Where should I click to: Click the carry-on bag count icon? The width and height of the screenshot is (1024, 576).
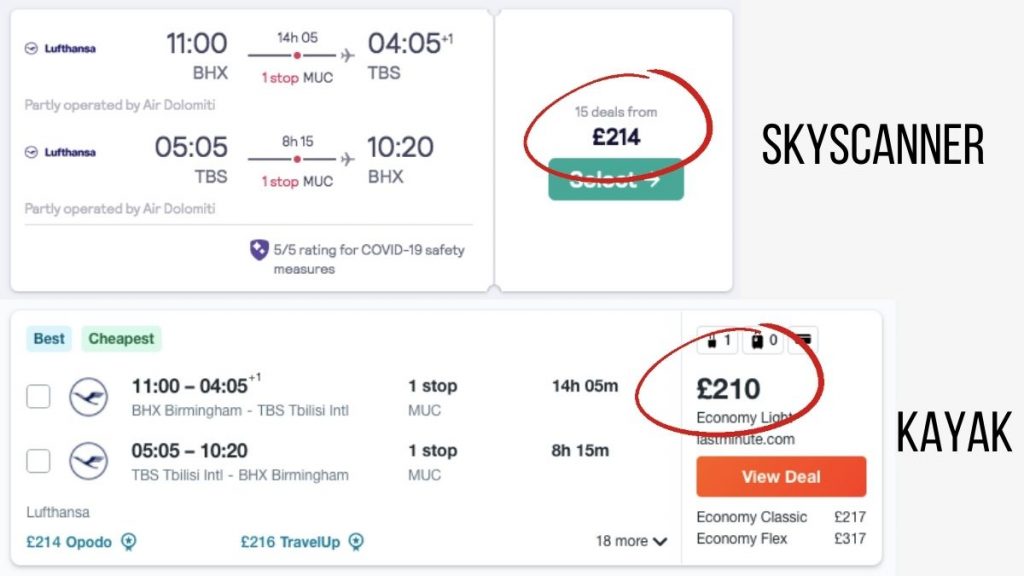click(x=717, y=340)
